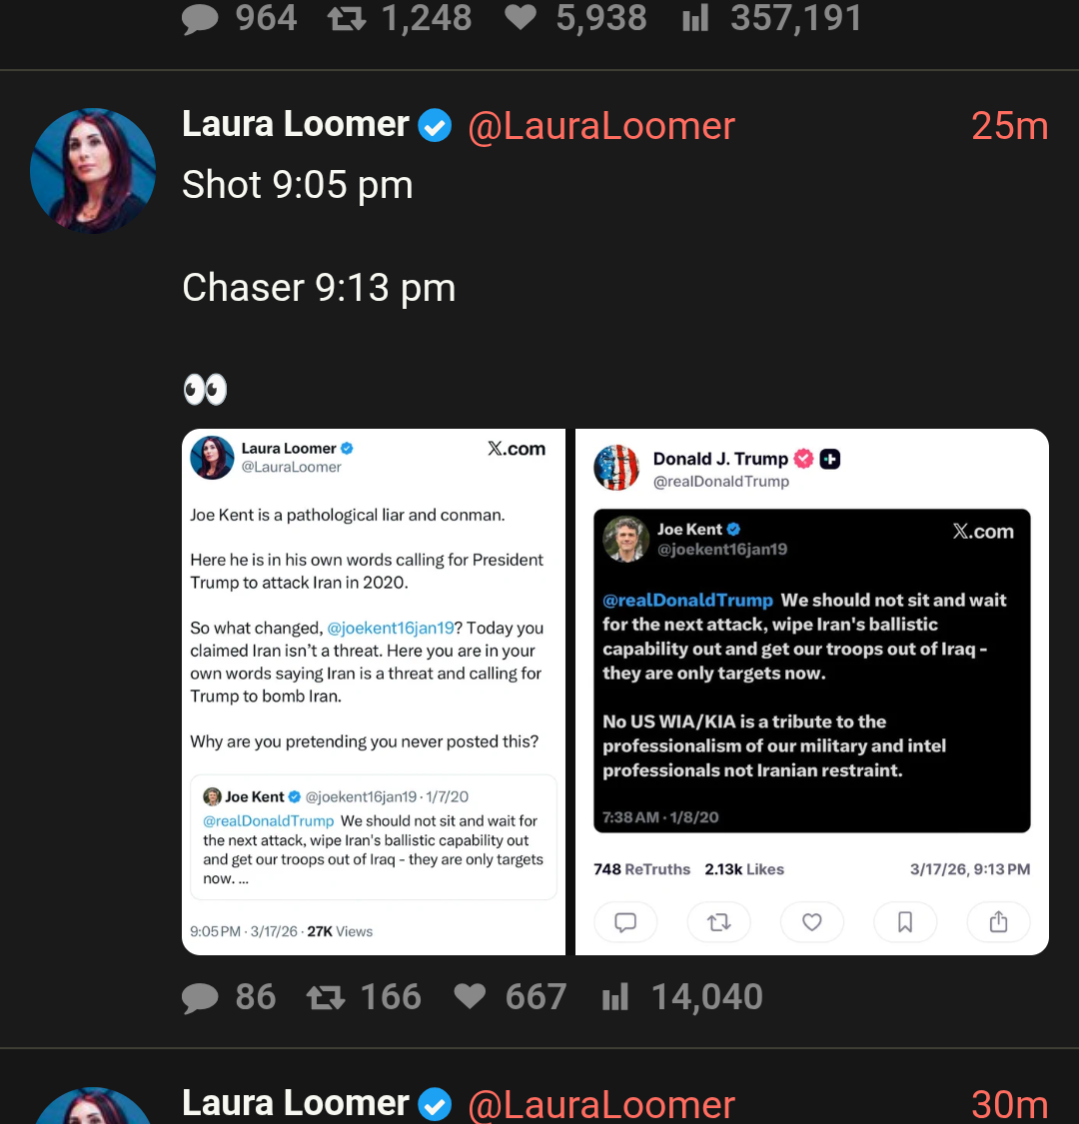The height and width of the screenshot is (1124, 1079).
Task: Open the left image showing Loomer's X.com post
Action: pos(373,692)
